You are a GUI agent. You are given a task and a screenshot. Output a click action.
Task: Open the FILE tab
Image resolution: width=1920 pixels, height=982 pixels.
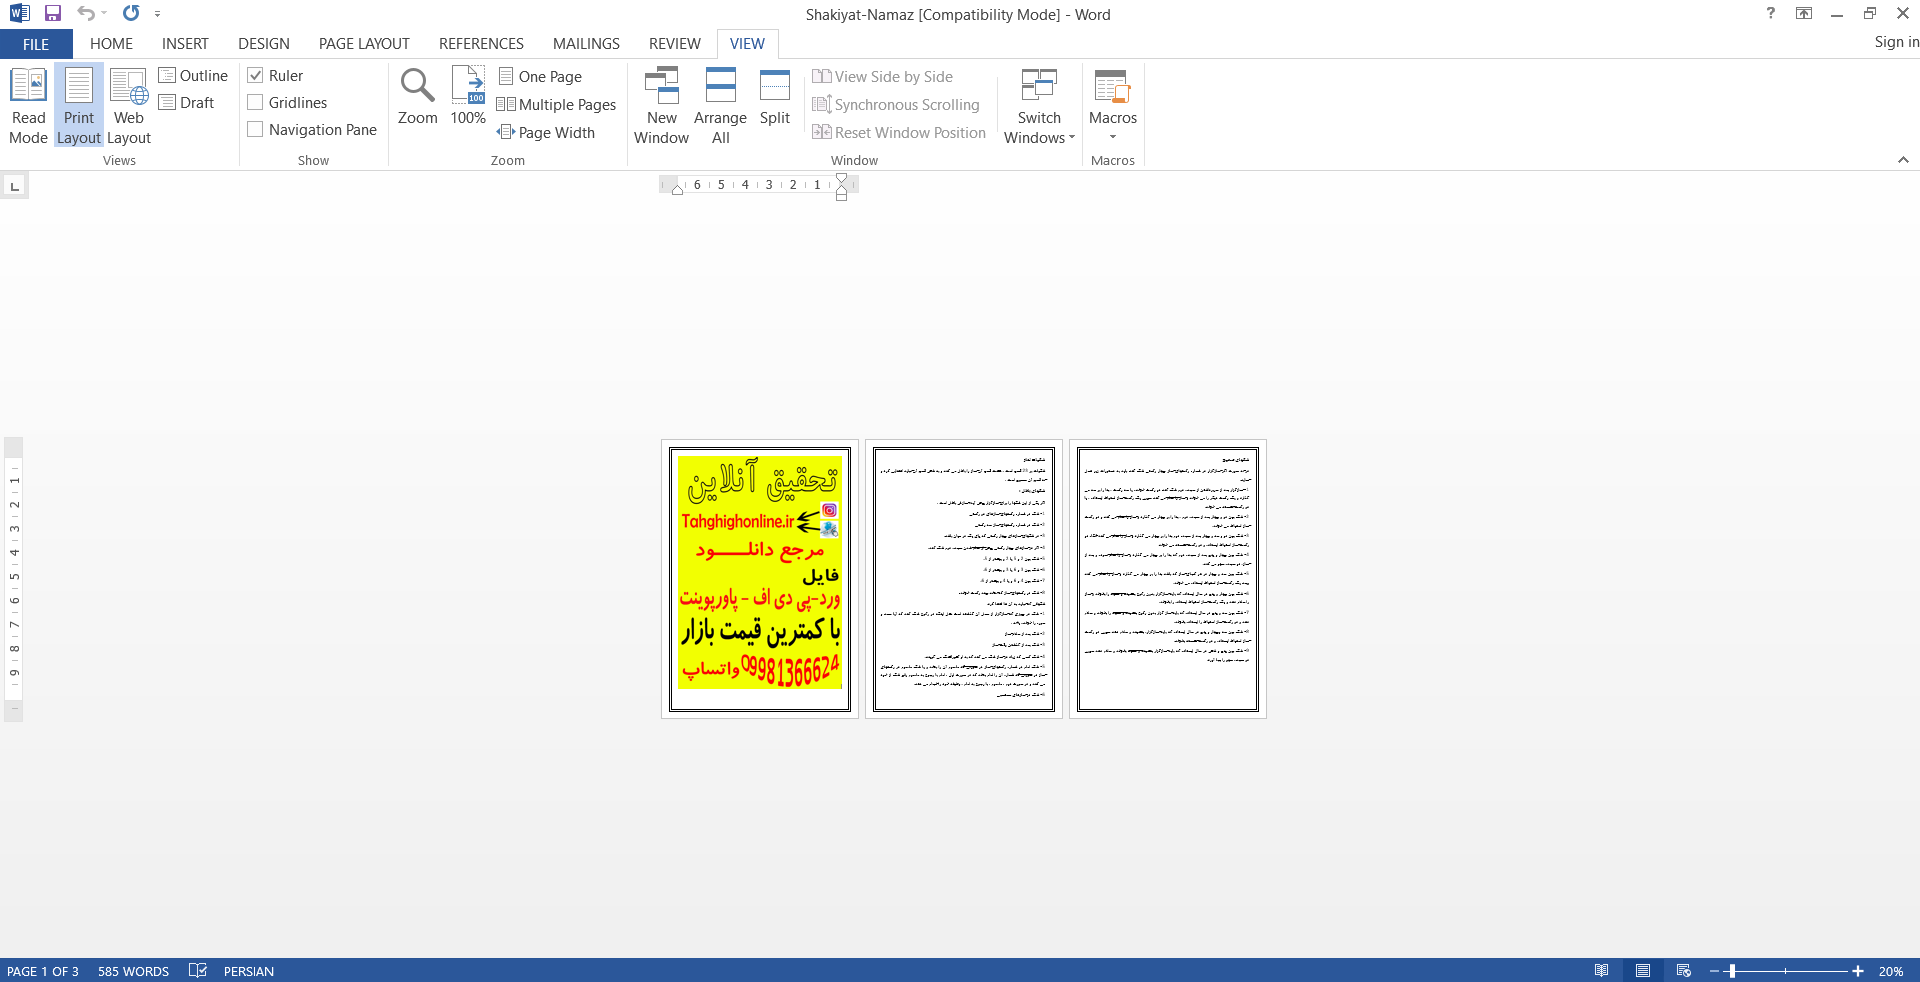click(x=36, y=44)
